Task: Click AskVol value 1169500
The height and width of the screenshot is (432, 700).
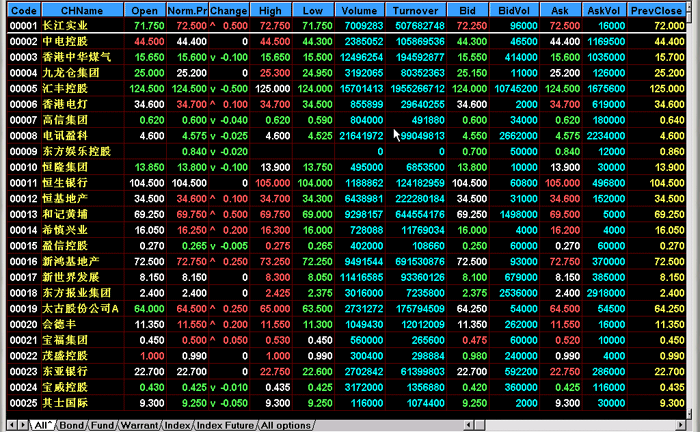Action: [x=606, y=42]
